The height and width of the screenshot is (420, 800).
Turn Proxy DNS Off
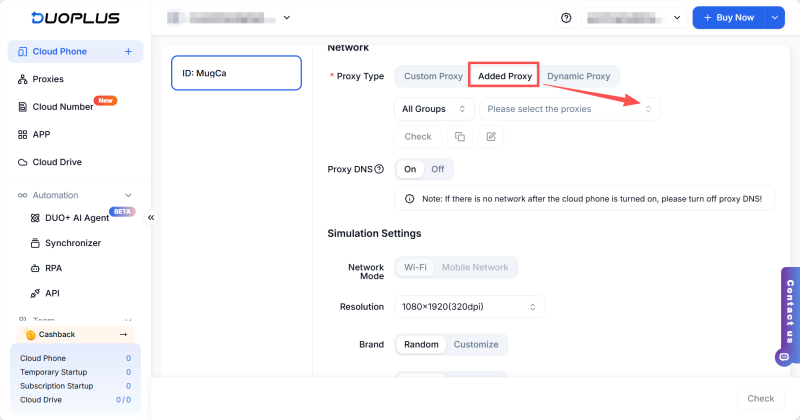point(438,169)
